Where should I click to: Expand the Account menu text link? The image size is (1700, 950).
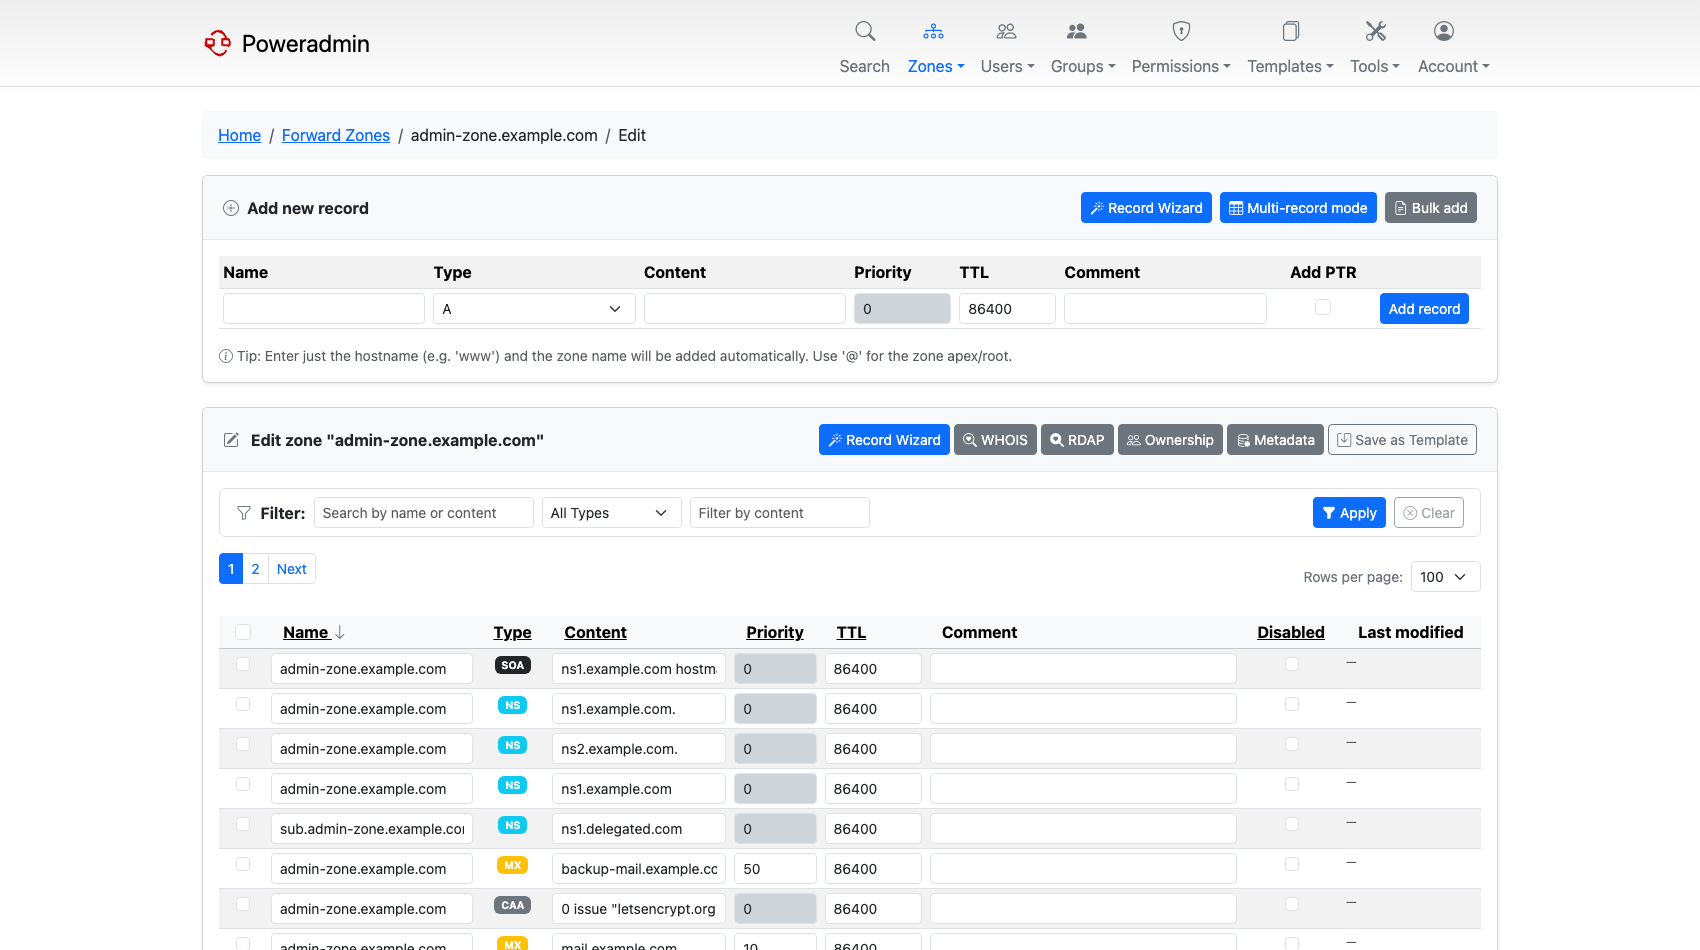point(1454,66)
